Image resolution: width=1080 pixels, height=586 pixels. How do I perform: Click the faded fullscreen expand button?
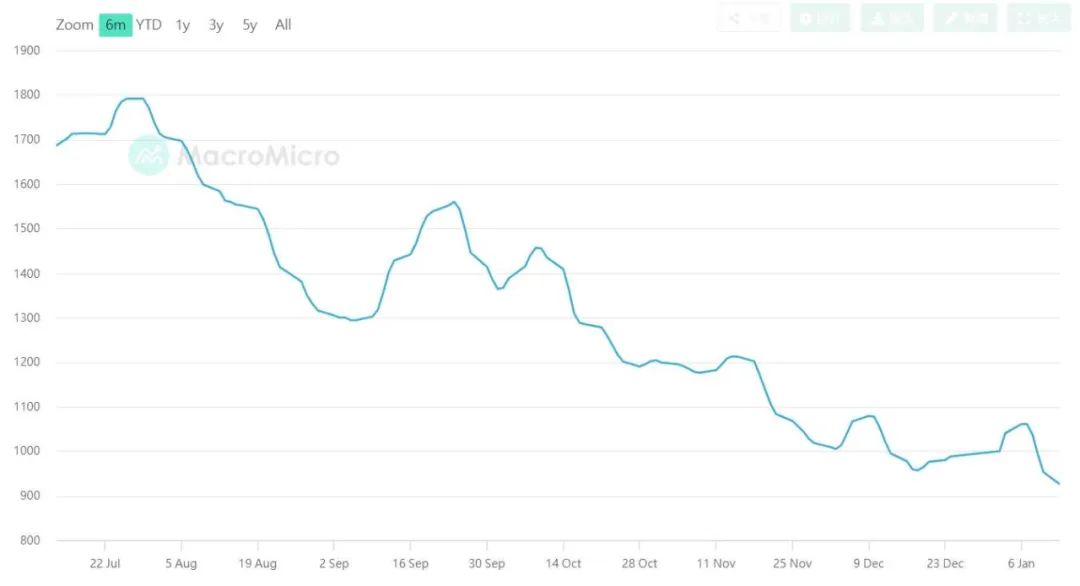[1039, 18]
